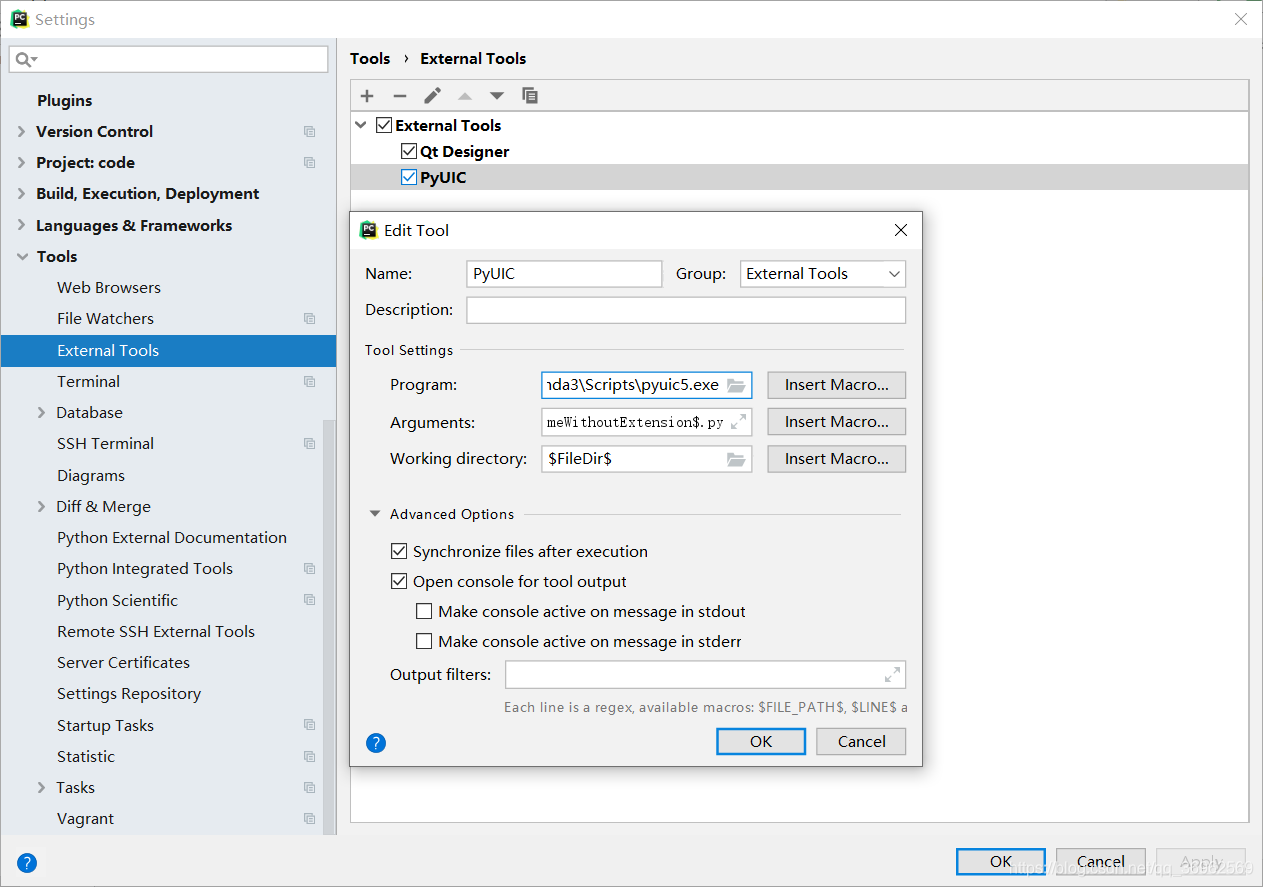The width and height of the screenshot is (1263, 887).
Task: Select Web Browsers settings page
Action: click(109, 288)
